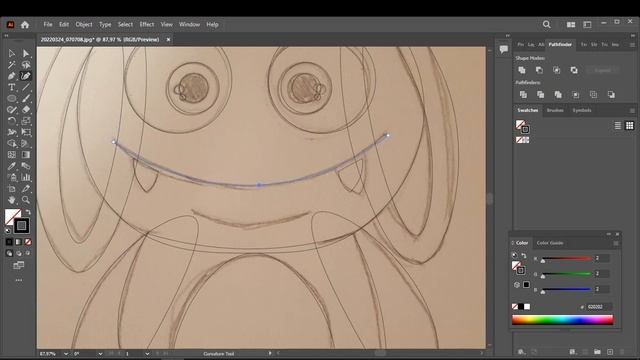Open the zoom level dropdown
Screen dimensions: 640x360
click(66, 354)
